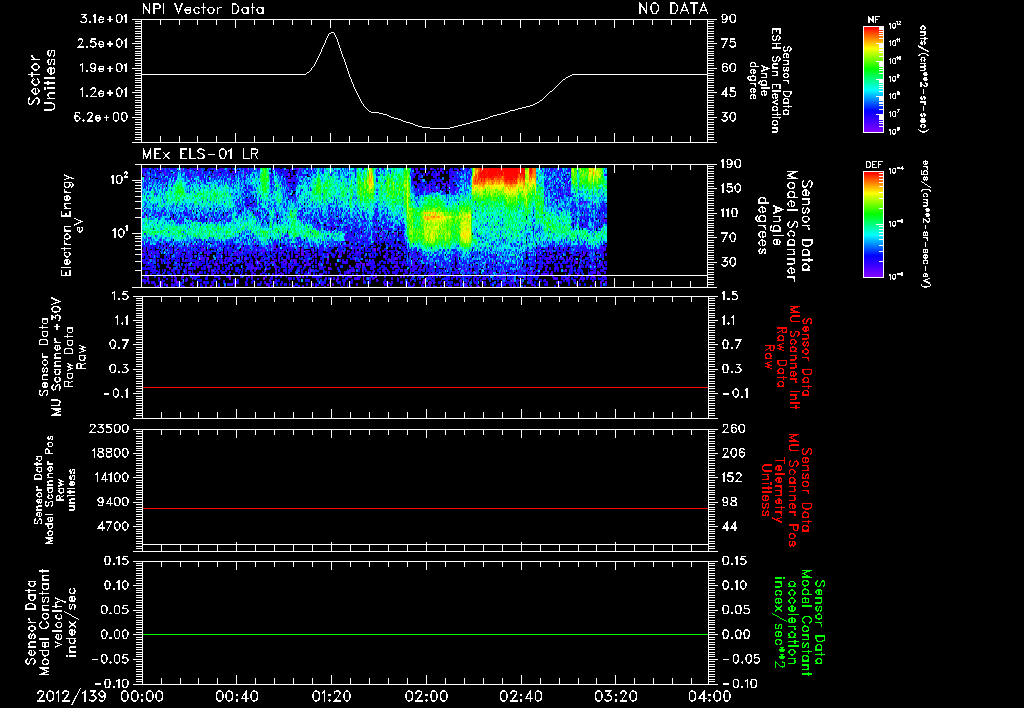The width and height of the screenshot is (1024, 708).
Task: Click the 01:20 time axis label
Action: click(x=331, y=696)
